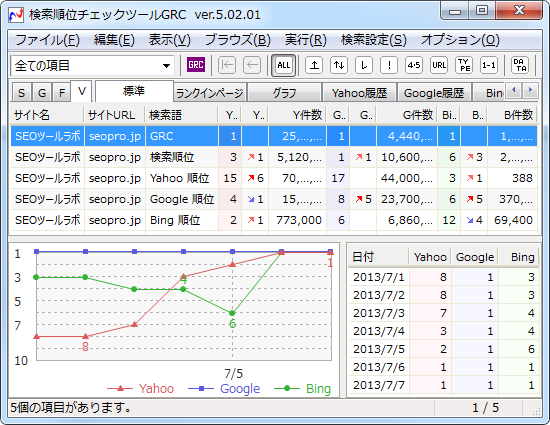This screenshot has height=425, width=550.
Task: Select the Google履歴 tab
Action: tap(434, 93)
